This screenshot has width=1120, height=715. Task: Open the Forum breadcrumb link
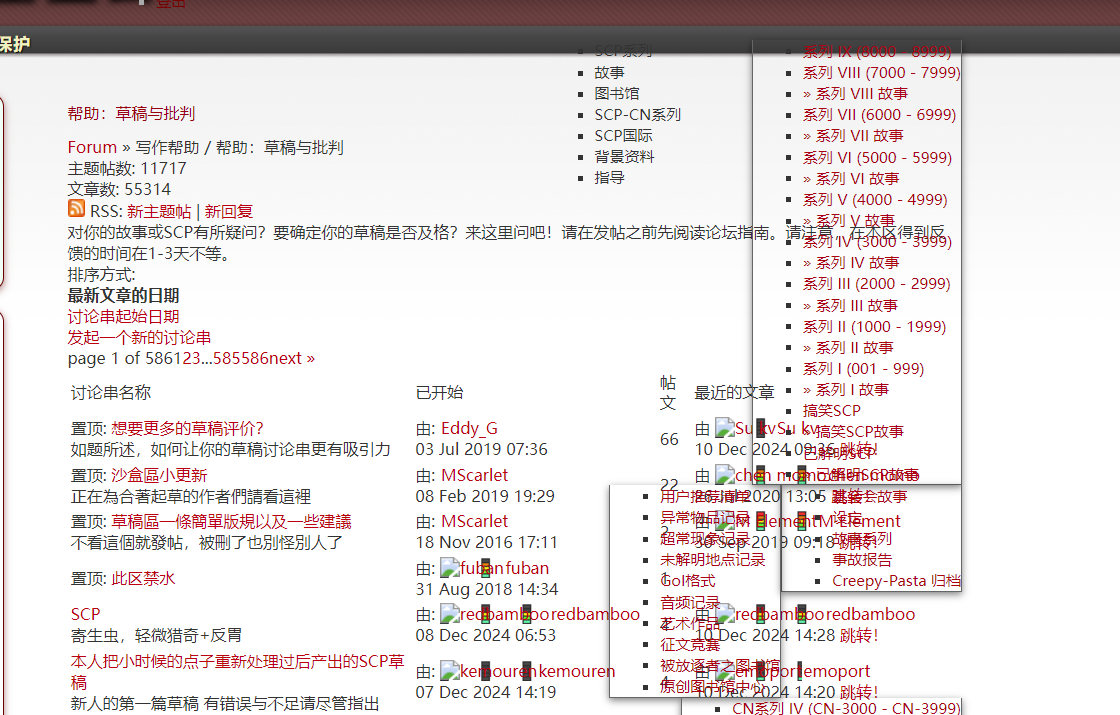pyautogui.click(x=91, y=146)
